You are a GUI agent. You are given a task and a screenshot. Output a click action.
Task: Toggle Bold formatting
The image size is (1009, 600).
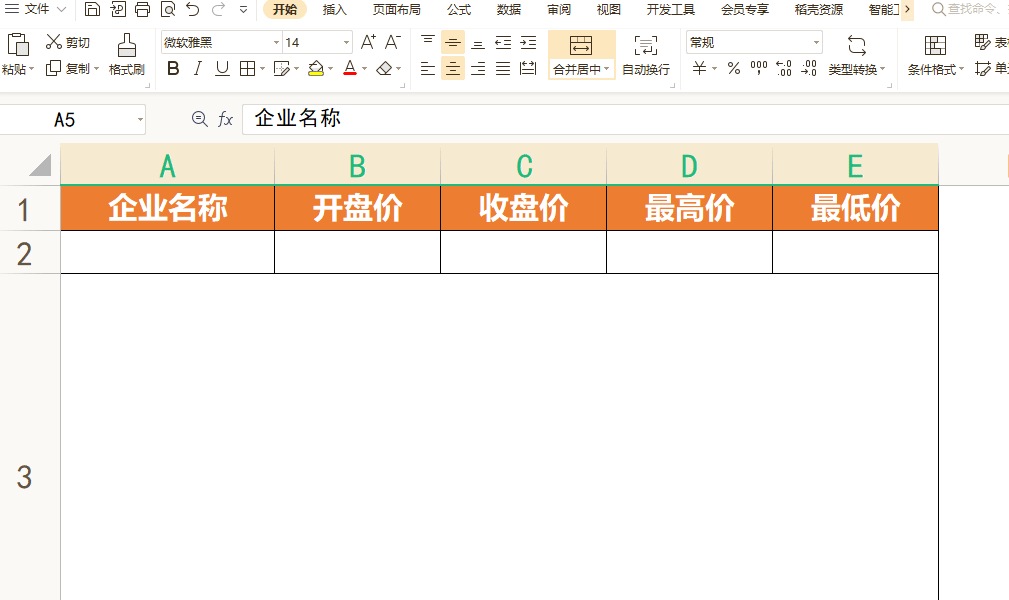point(173,68)
